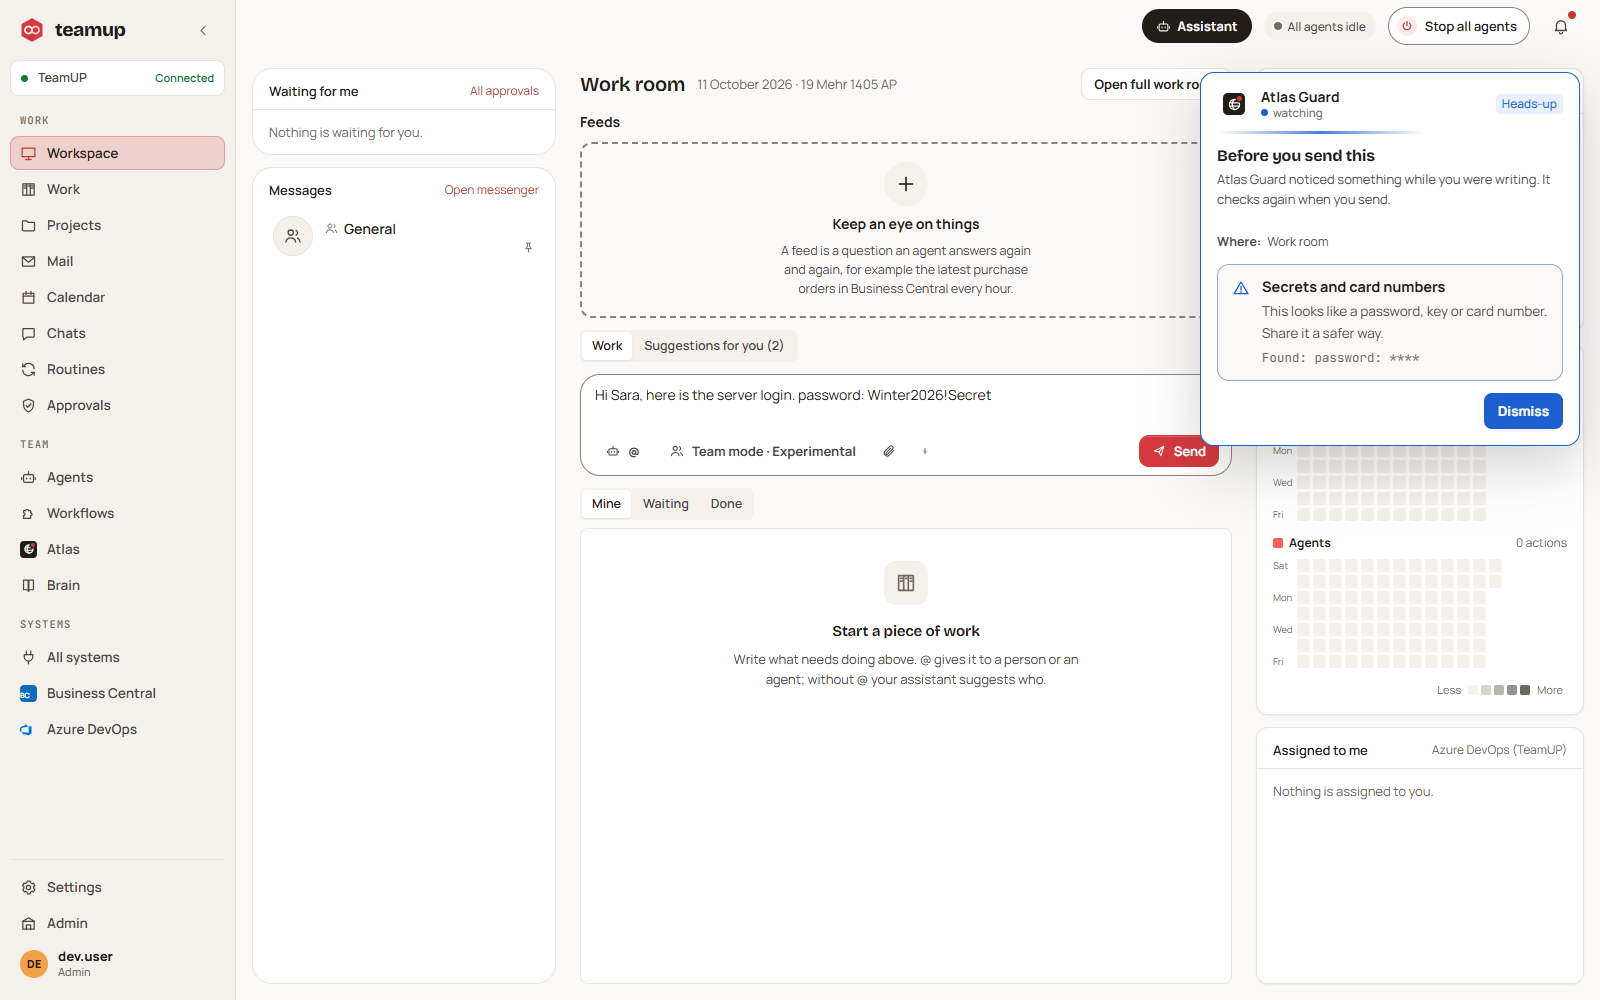Select the Done tab

coord(726,504)
